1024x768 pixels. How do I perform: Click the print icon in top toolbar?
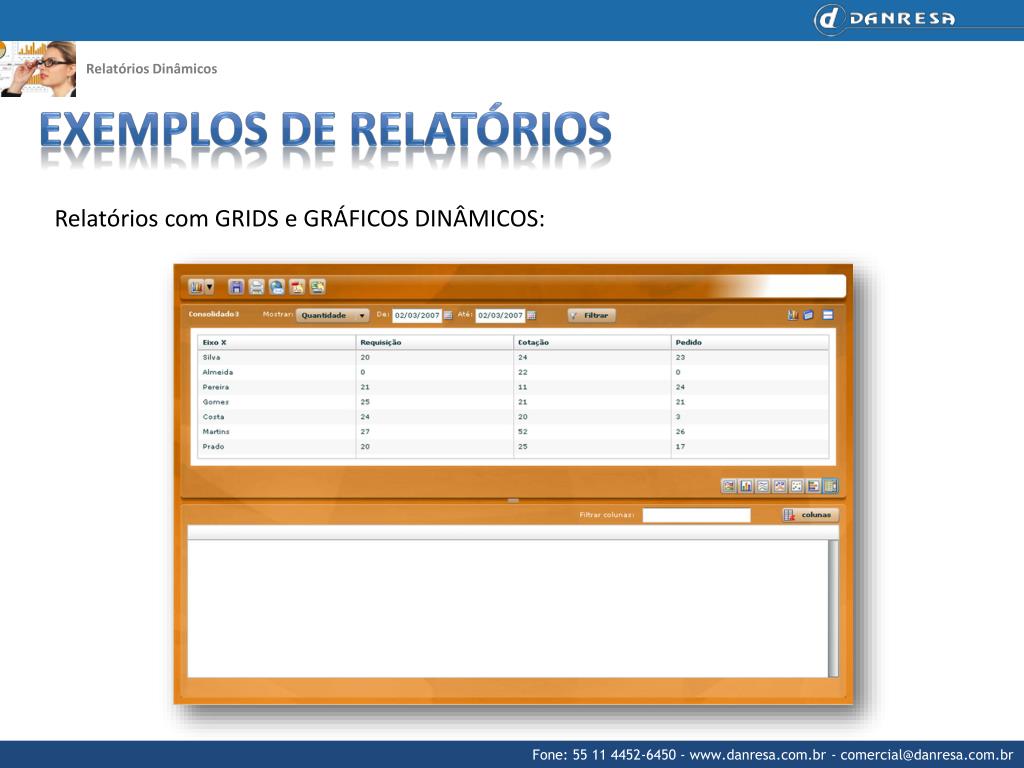tap(257, 287)
